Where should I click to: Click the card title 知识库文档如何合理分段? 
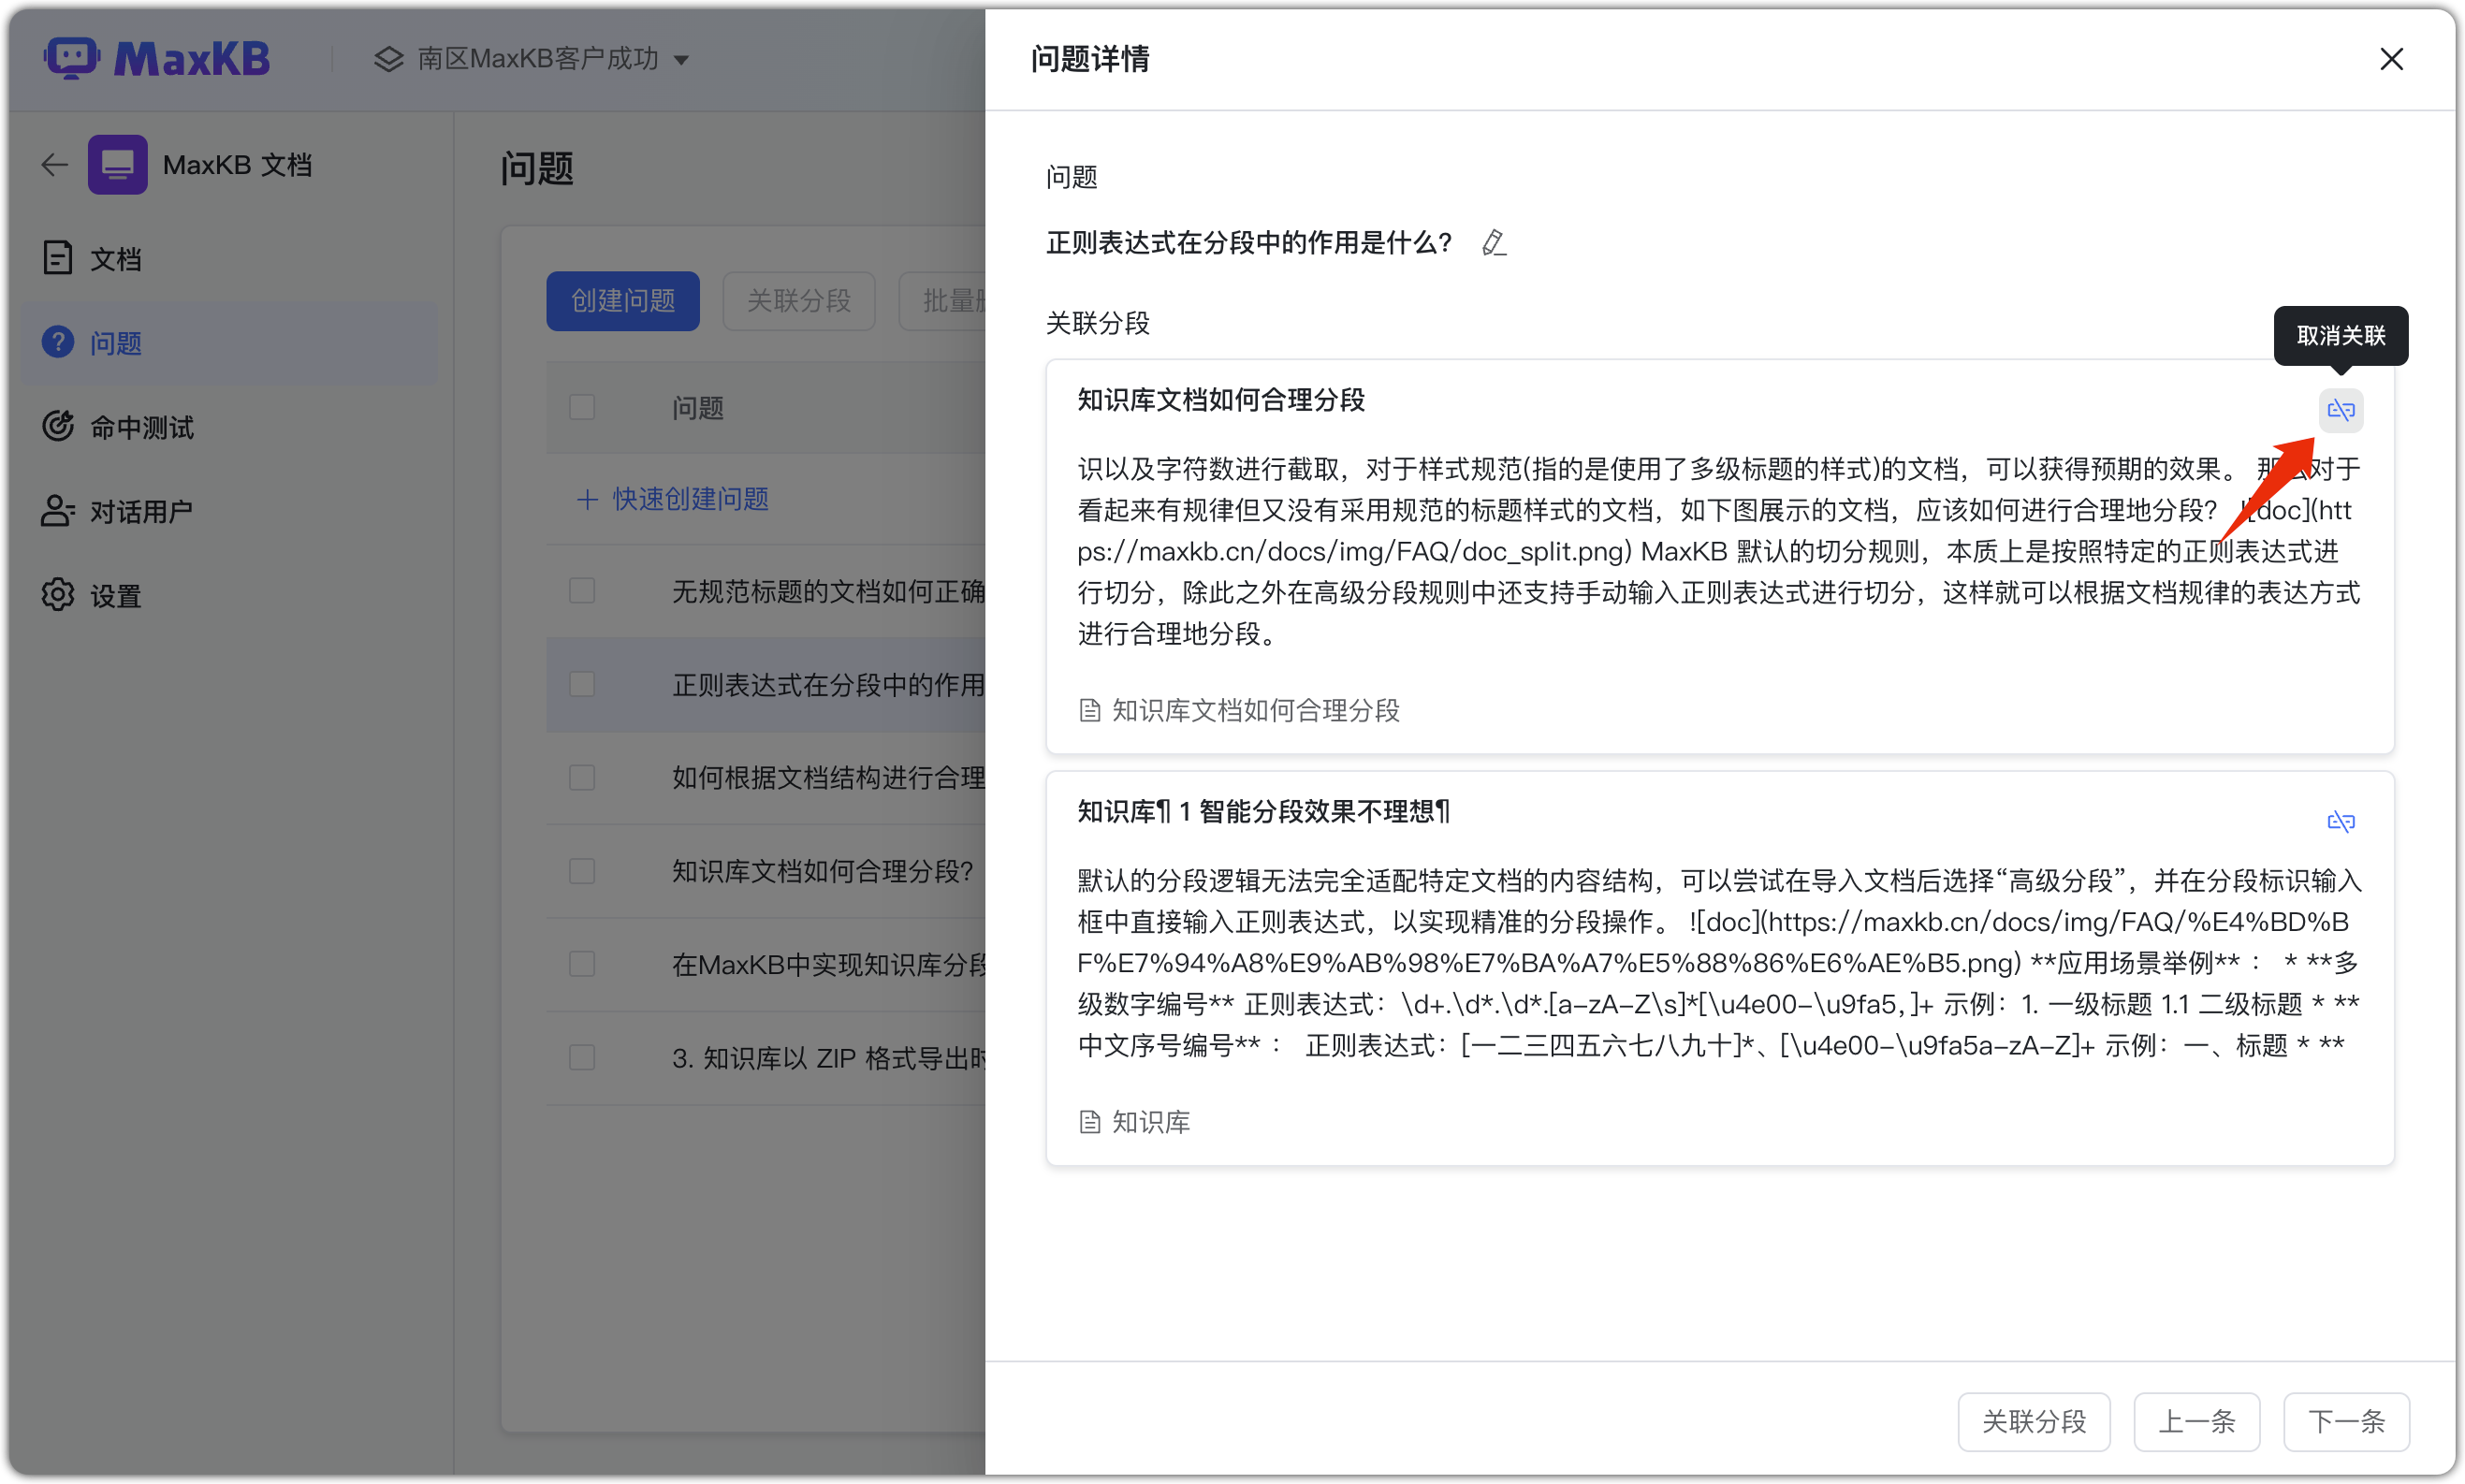[x=1220, y=400]
